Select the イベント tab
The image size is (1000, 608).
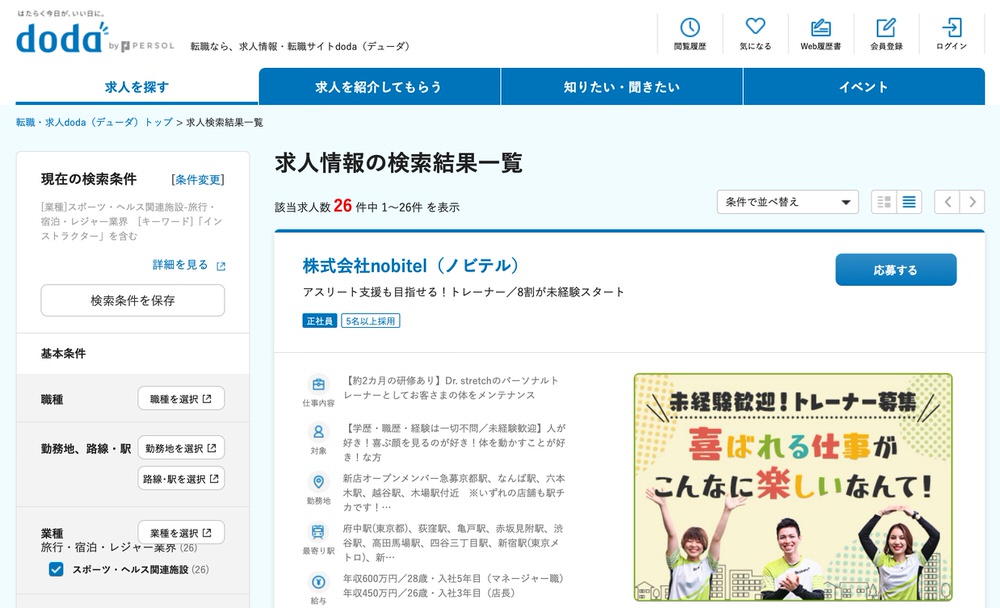[x=863, y=87]
